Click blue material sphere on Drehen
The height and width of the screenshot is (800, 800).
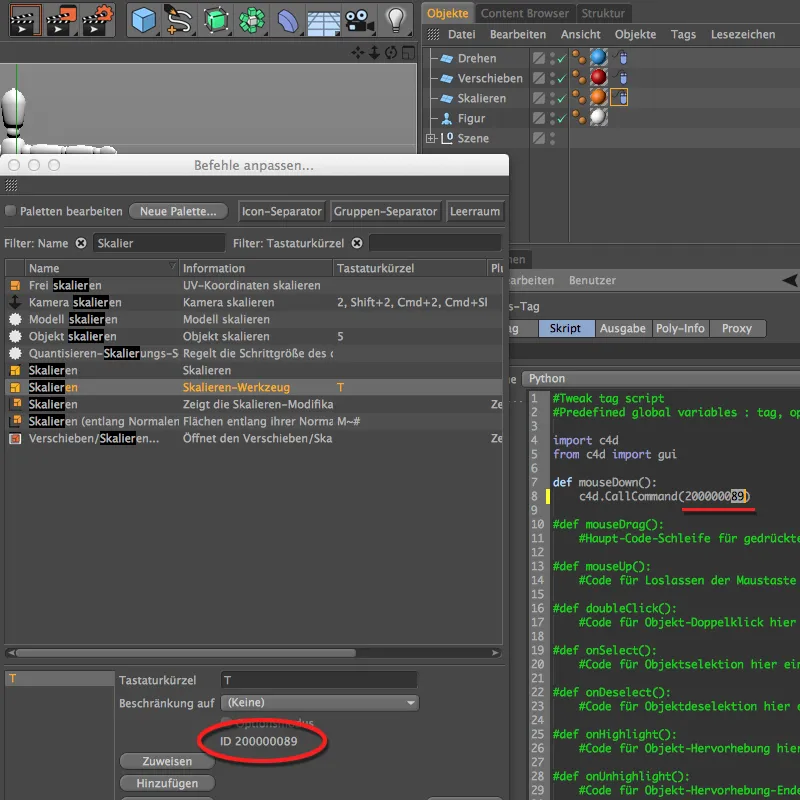598,58
